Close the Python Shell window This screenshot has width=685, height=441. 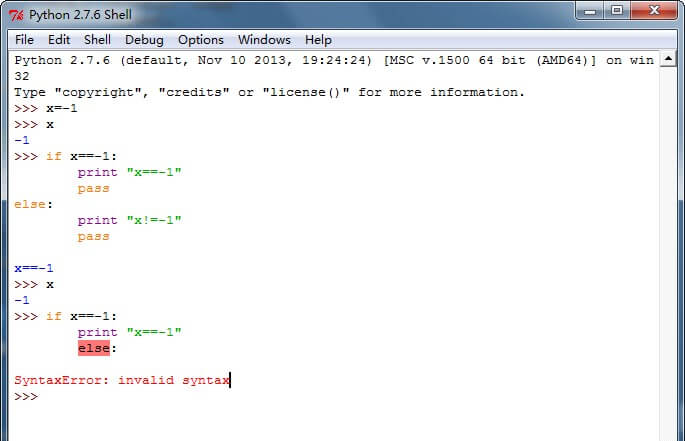click(x=654, y=10)
